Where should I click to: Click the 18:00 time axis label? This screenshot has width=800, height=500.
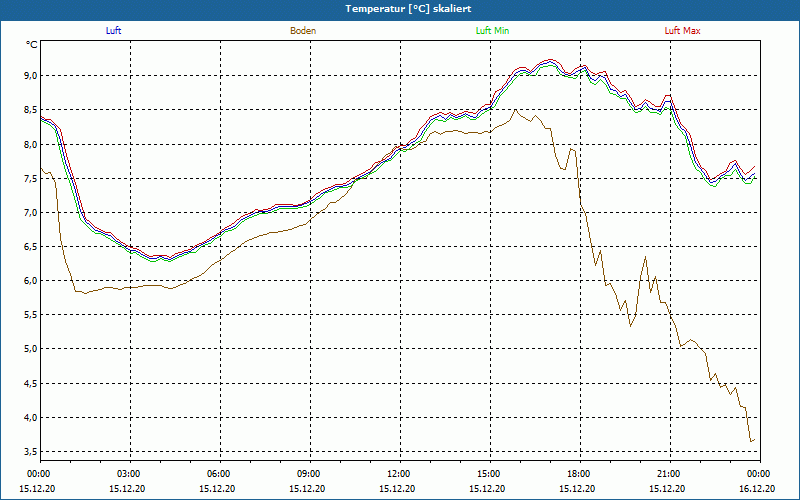pos(580,474)
